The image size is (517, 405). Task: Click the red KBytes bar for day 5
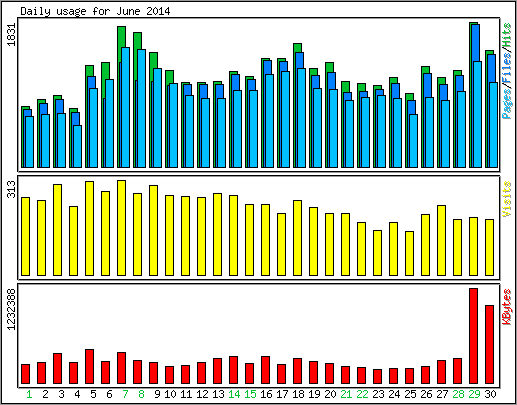89,367
